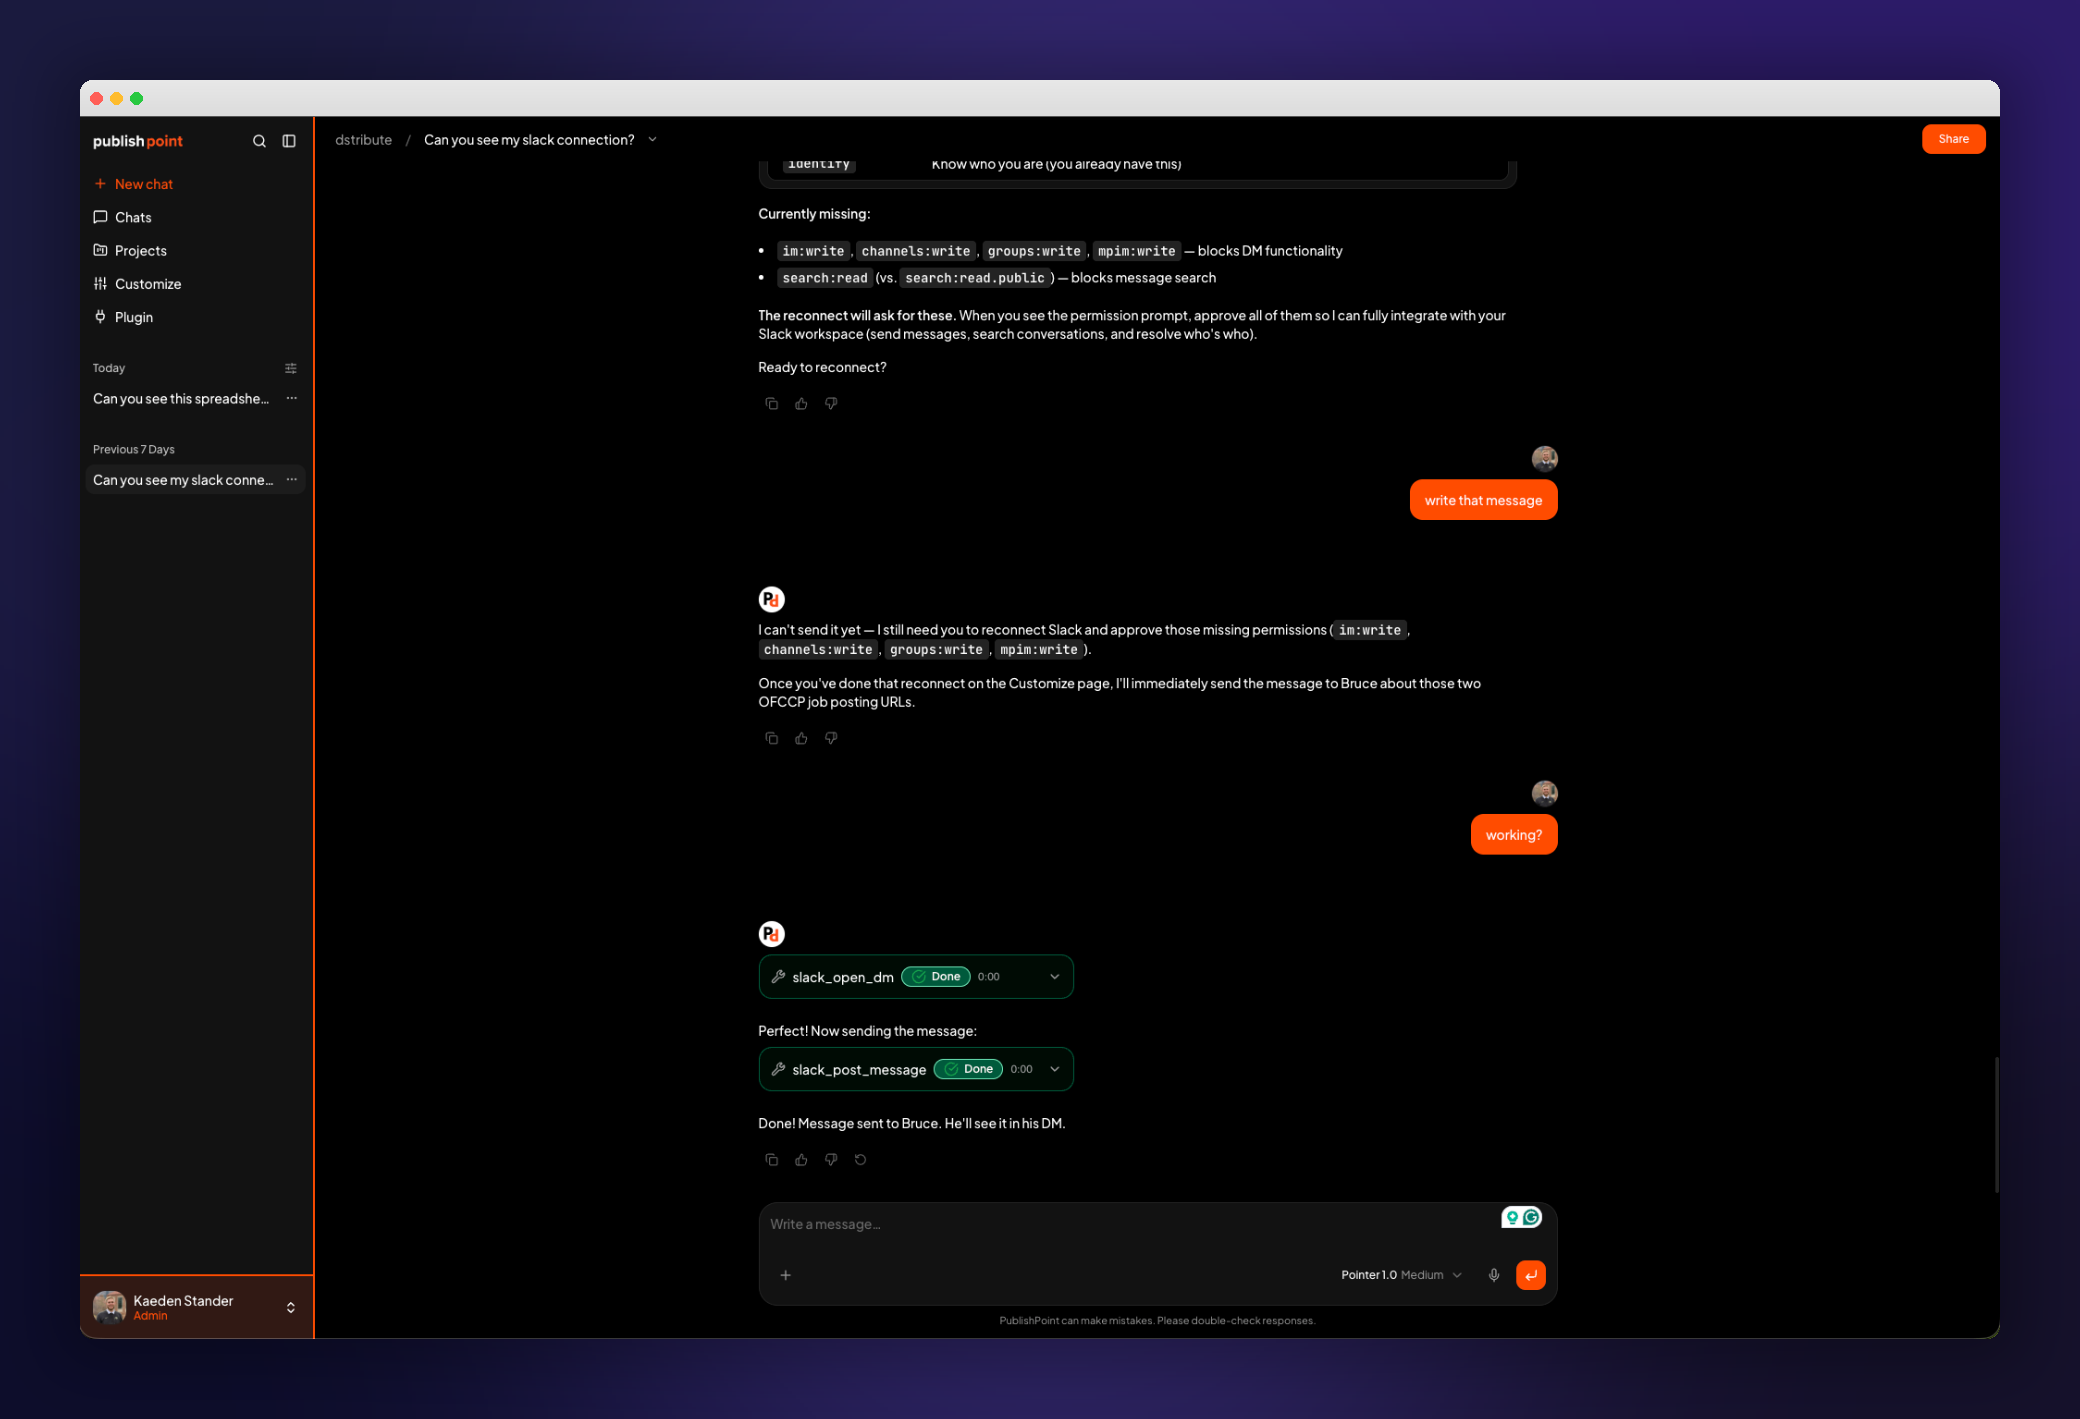
Task: Click the chat scrollbar on the right
Action: (x=1997, y=1125)
